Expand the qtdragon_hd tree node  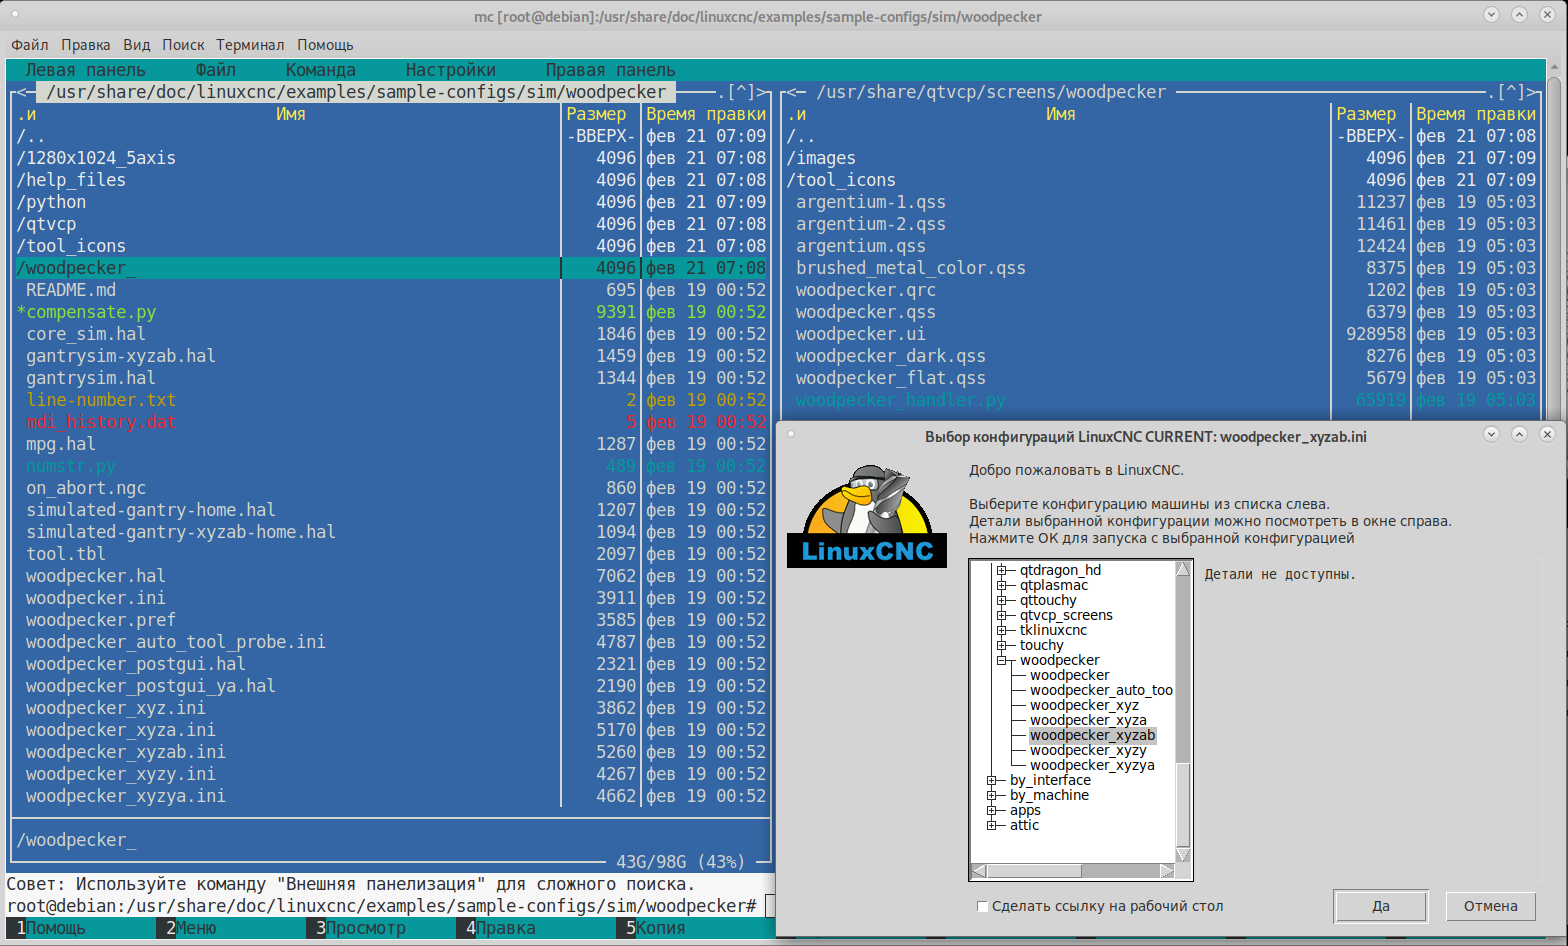click(x=1001, y=570)
